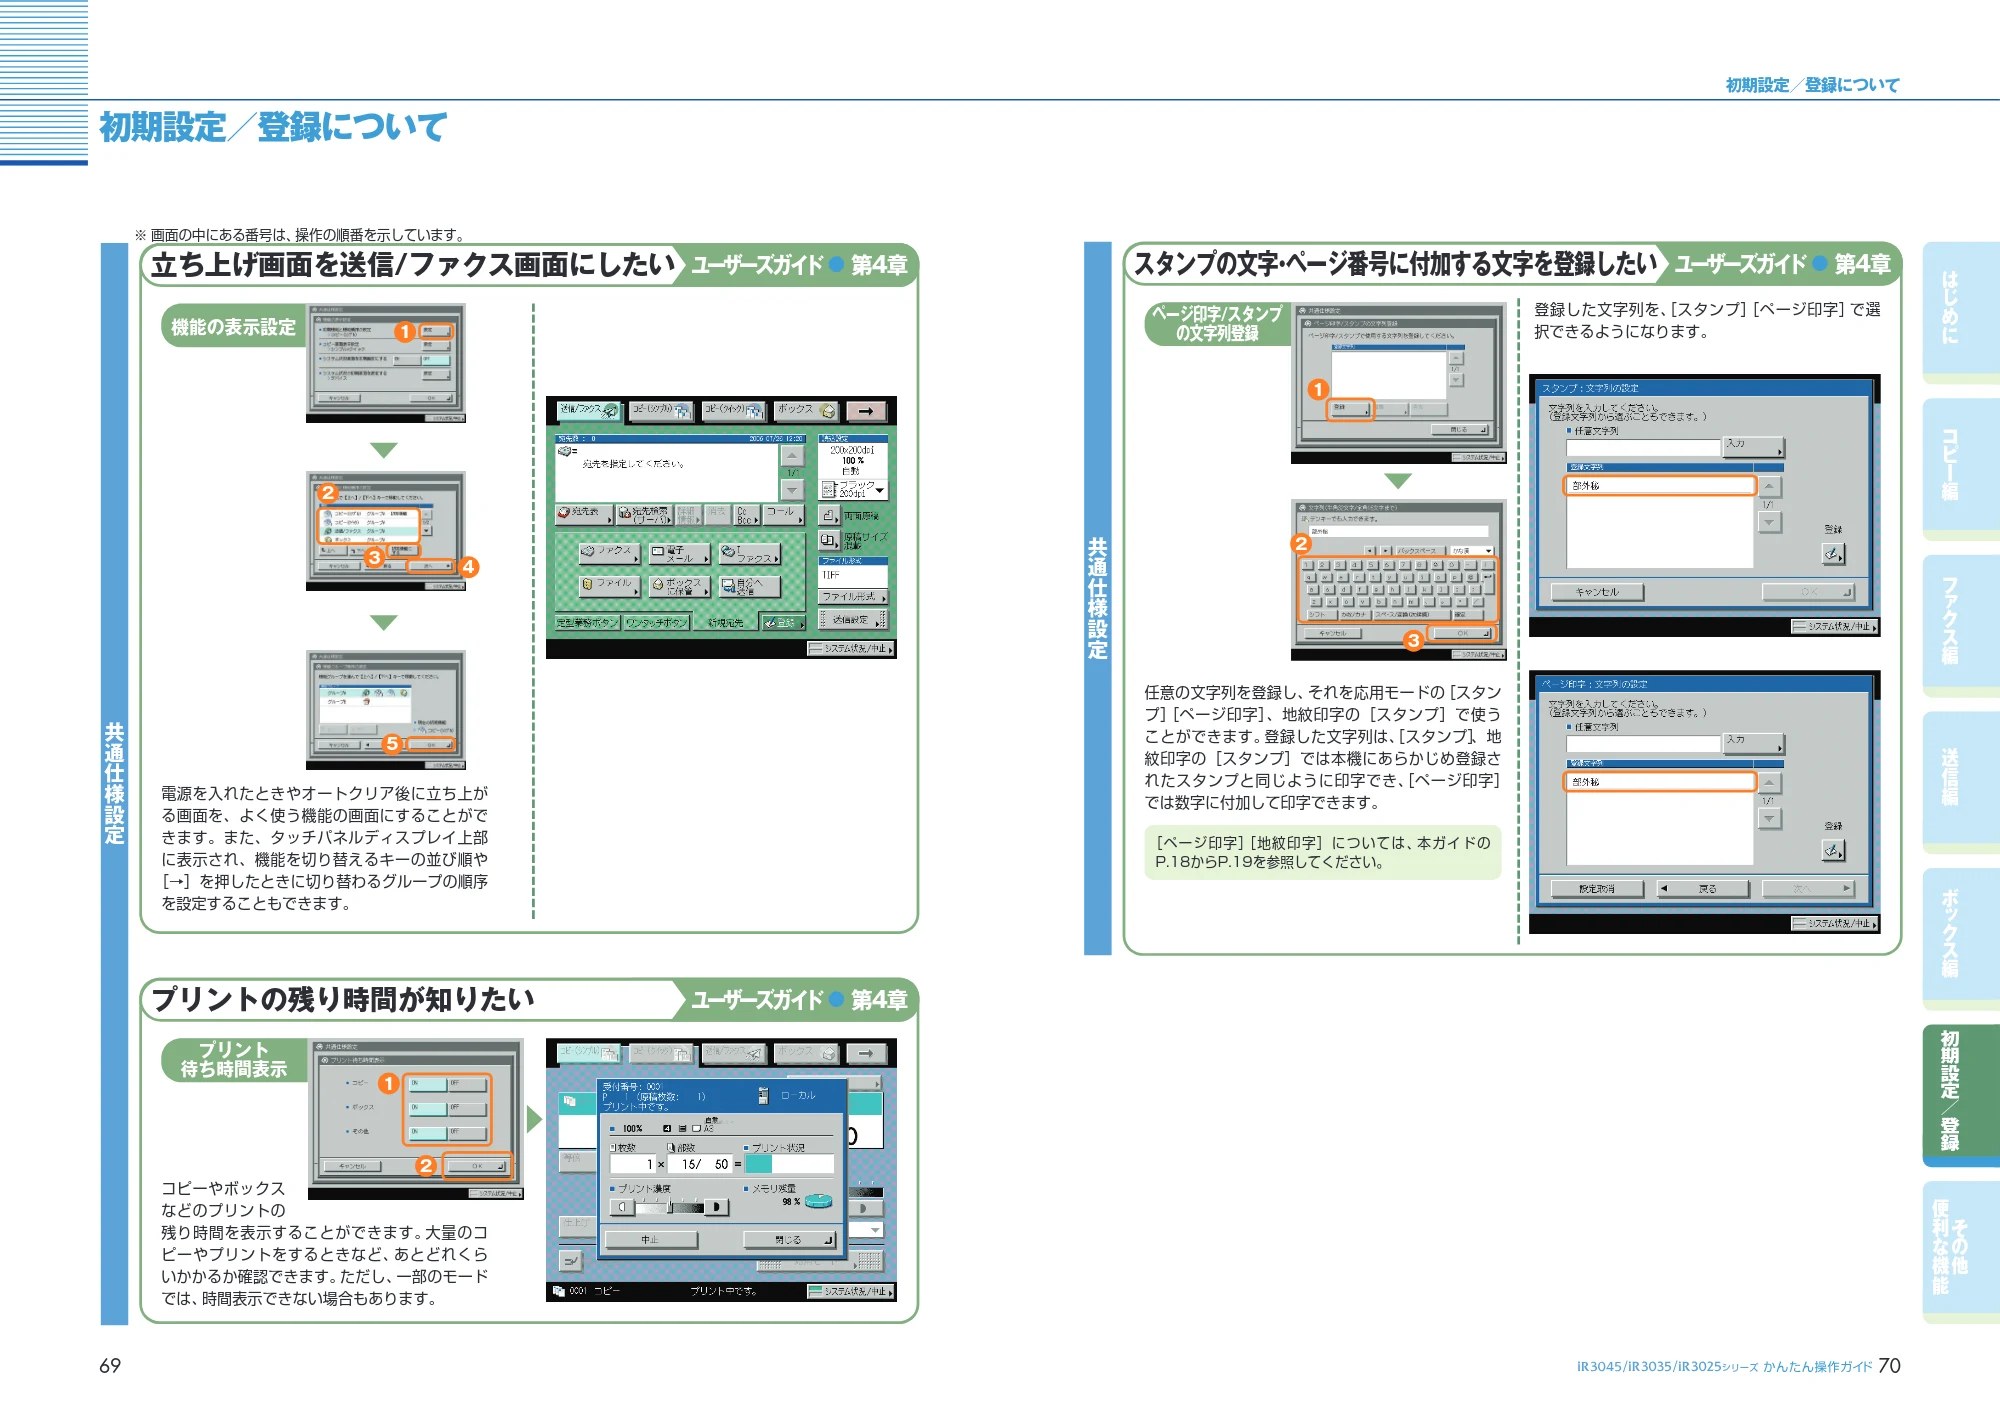Select ボックスに保管 store-in-box button
The height and width of the screenshot is (1413, 2000).
tap(679, 585)
